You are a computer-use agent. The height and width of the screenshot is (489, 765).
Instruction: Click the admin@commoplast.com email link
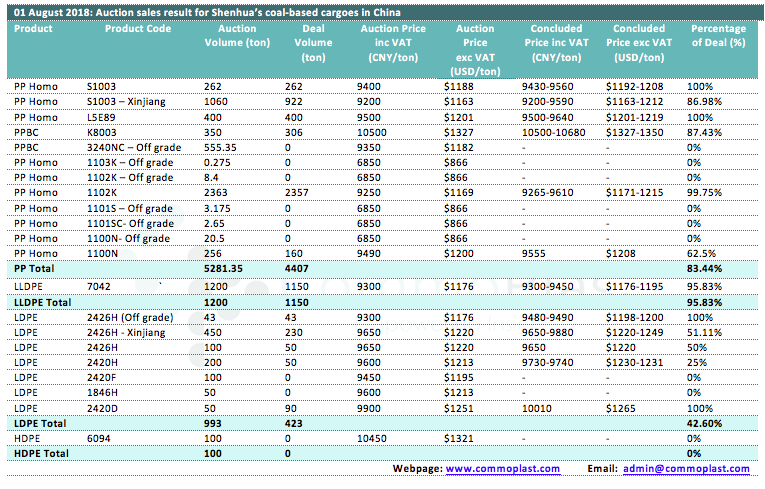point(690,468)
